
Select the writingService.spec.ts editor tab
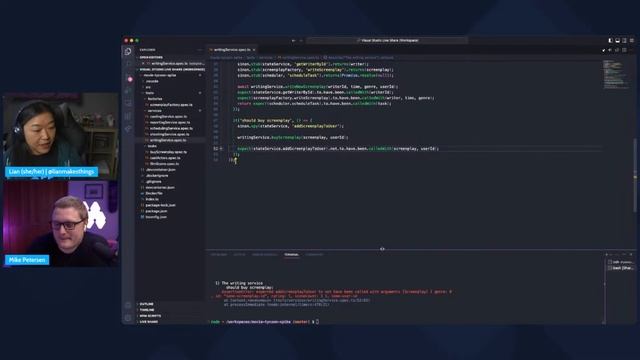point(232,50)
